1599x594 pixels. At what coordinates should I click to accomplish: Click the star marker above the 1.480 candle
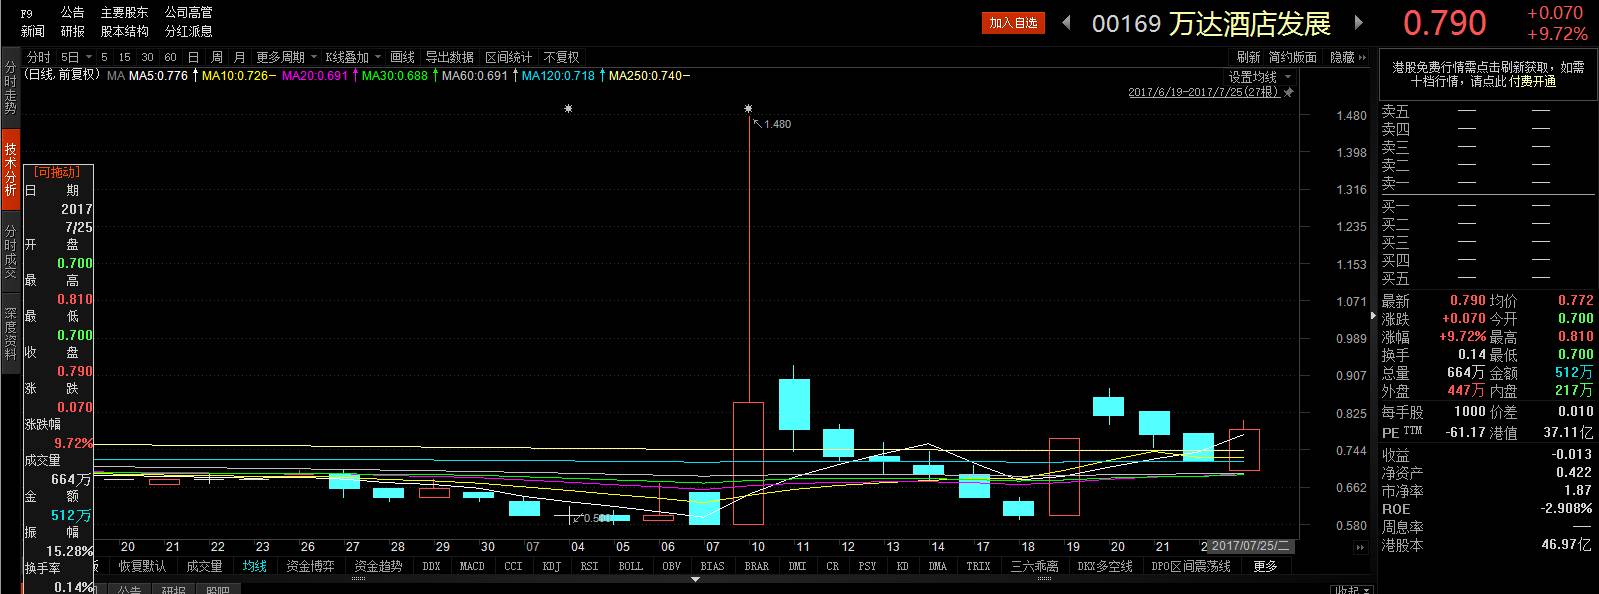pyautogui.click(x=748, y=108)
